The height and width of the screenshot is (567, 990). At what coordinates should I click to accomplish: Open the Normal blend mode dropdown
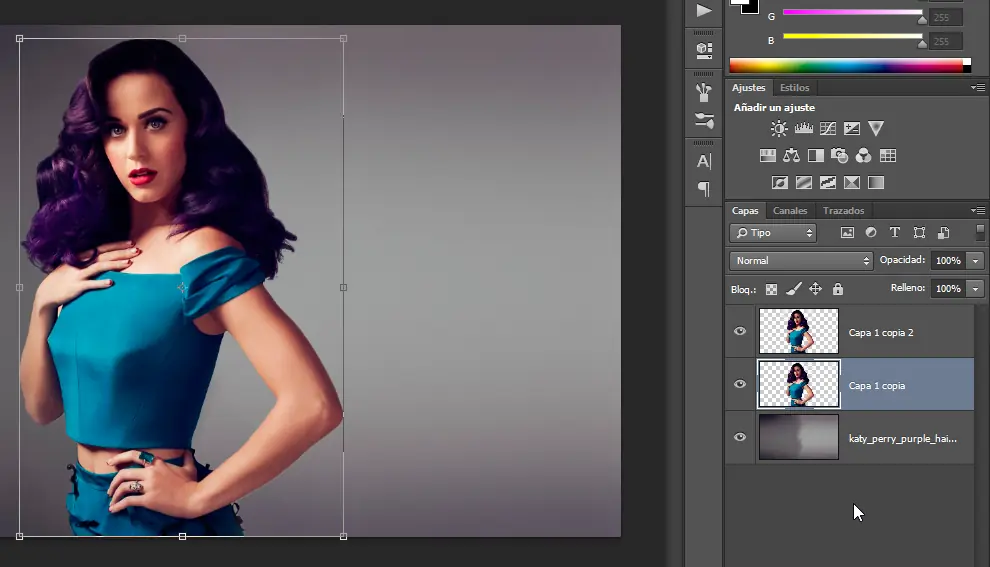[x=801, y=260]
